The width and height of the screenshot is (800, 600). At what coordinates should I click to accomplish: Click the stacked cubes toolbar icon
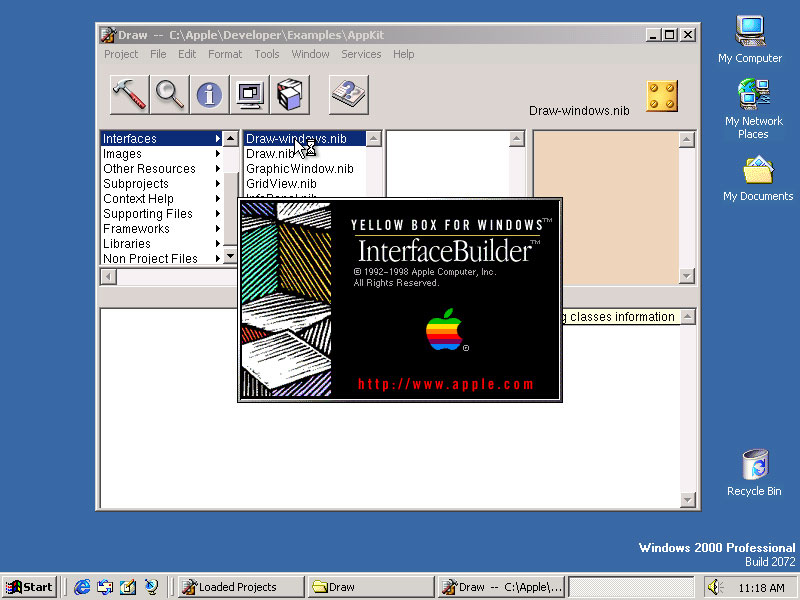[x=290, y=94]
